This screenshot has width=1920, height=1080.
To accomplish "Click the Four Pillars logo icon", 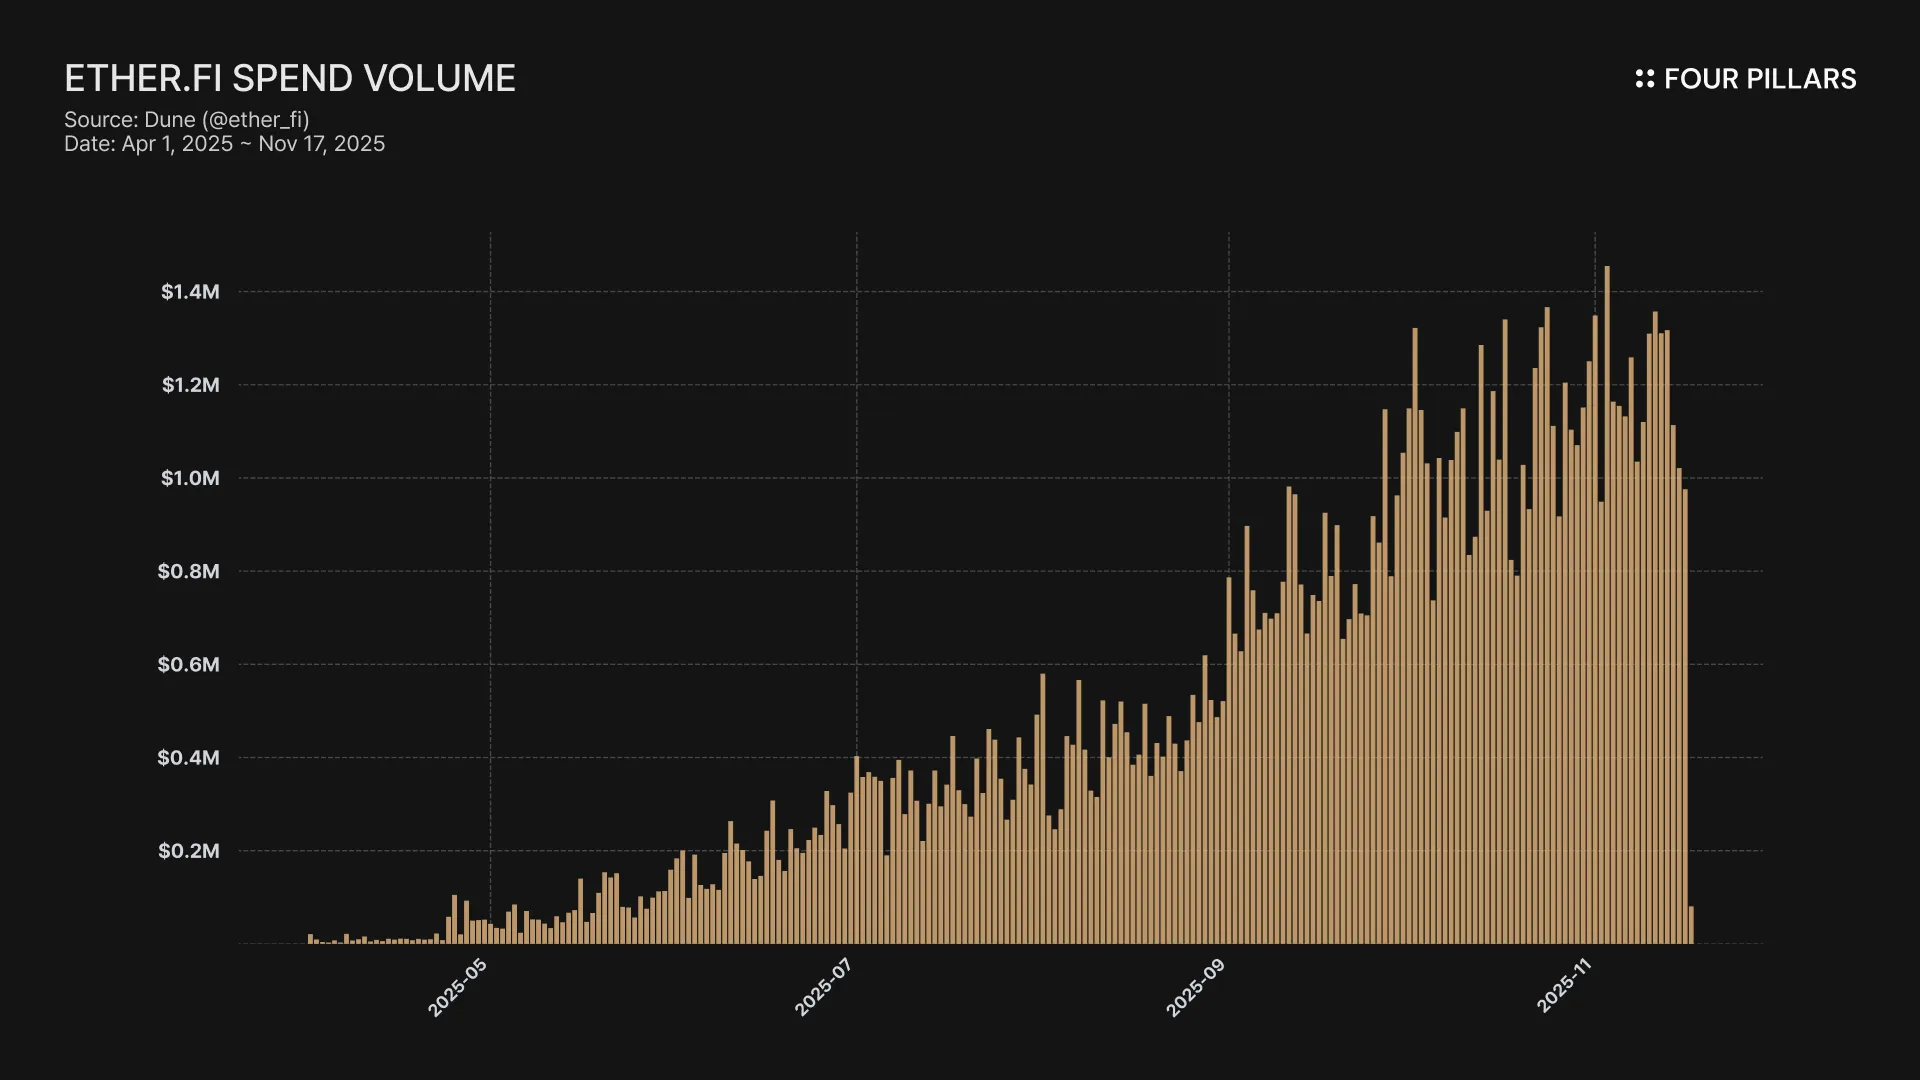I will [x=1644, y=79].
